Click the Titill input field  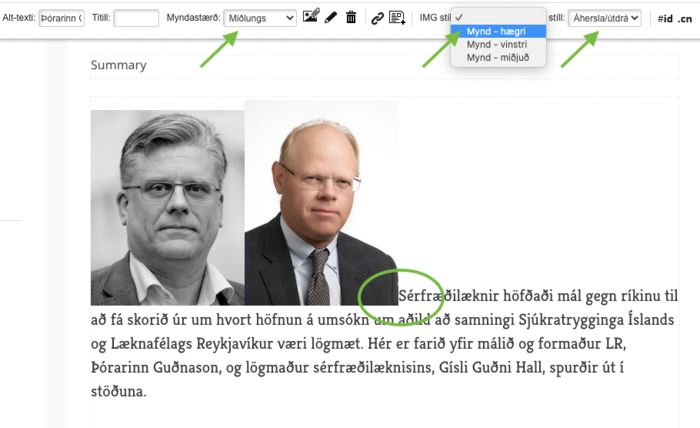pos(136,18)
